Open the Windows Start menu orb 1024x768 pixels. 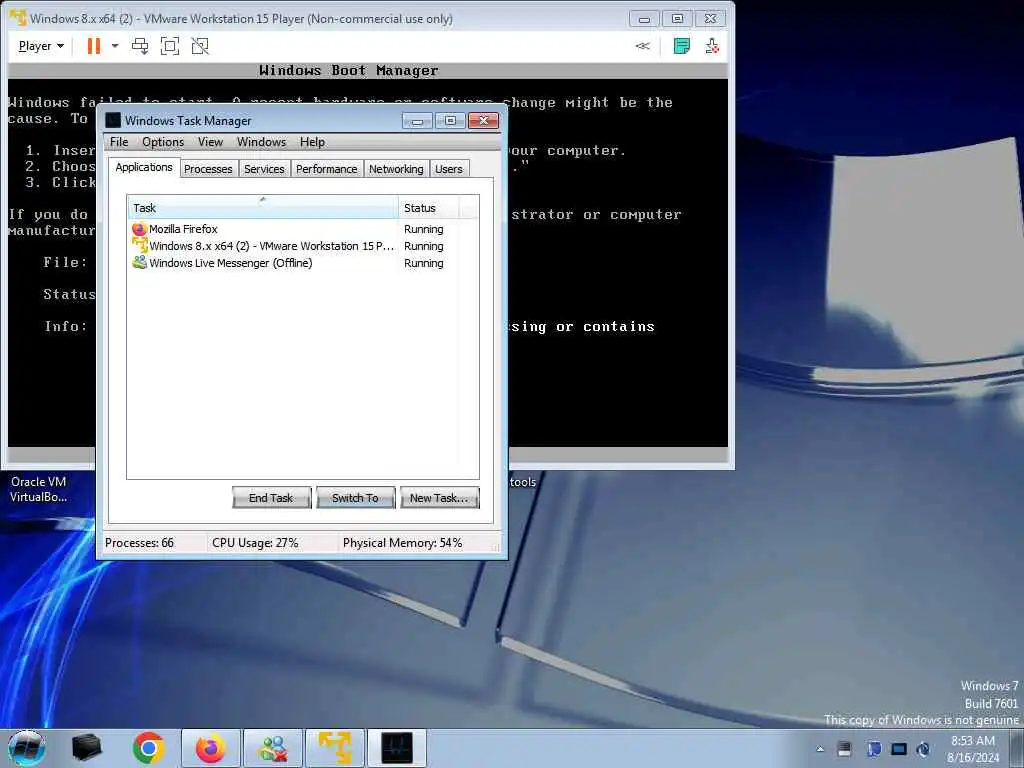pyautogui.click(x=26, y=748)
